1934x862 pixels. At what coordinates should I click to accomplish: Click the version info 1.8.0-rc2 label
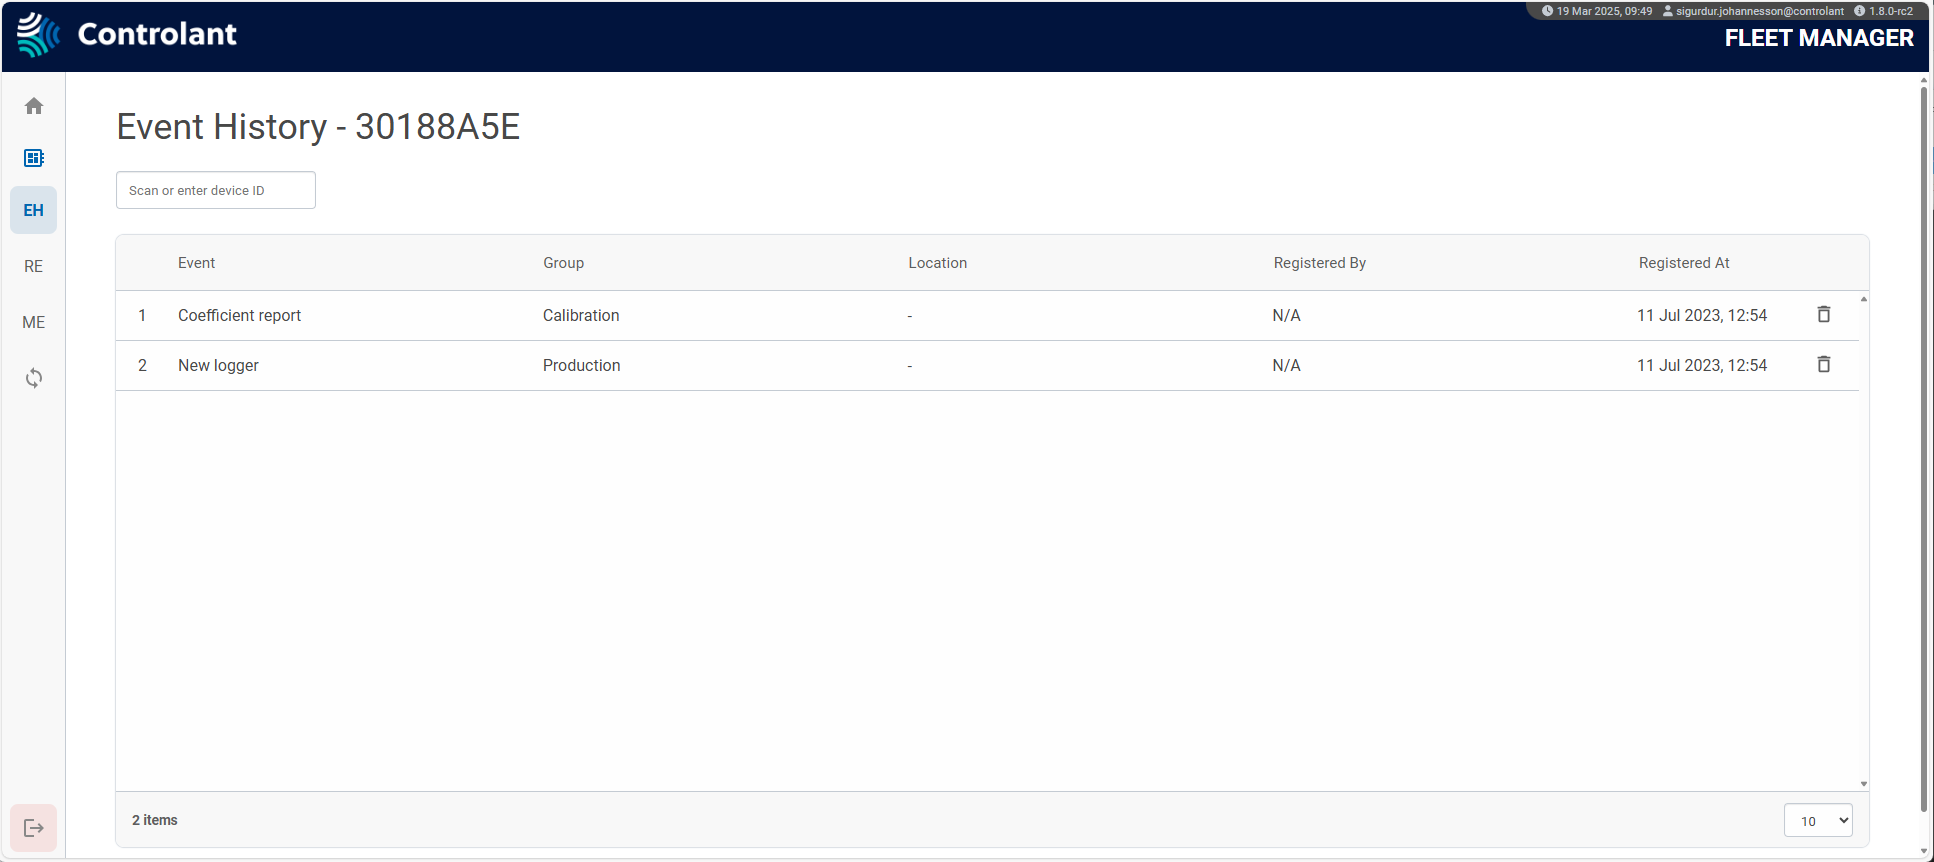coord(1883,11)
